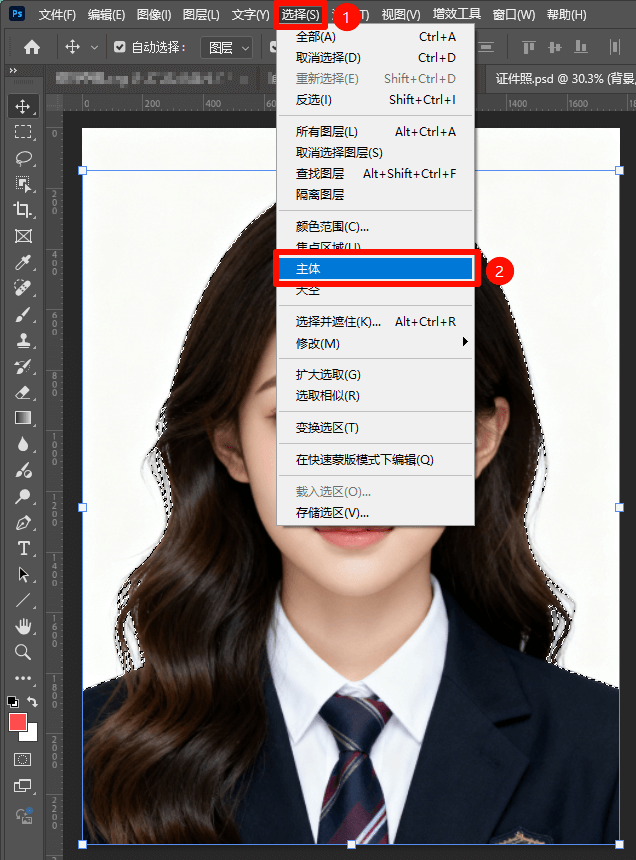Open the 图层 auto-select dropdown
Image resolution: width=636 pixels, height=860 pixels.
pos(226,47)
